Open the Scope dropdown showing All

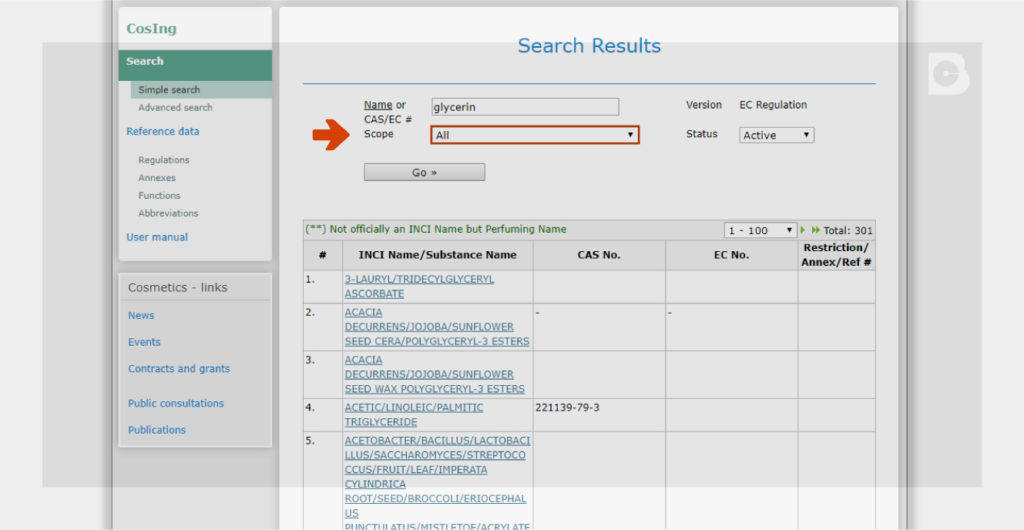click(x=534, y=135)
